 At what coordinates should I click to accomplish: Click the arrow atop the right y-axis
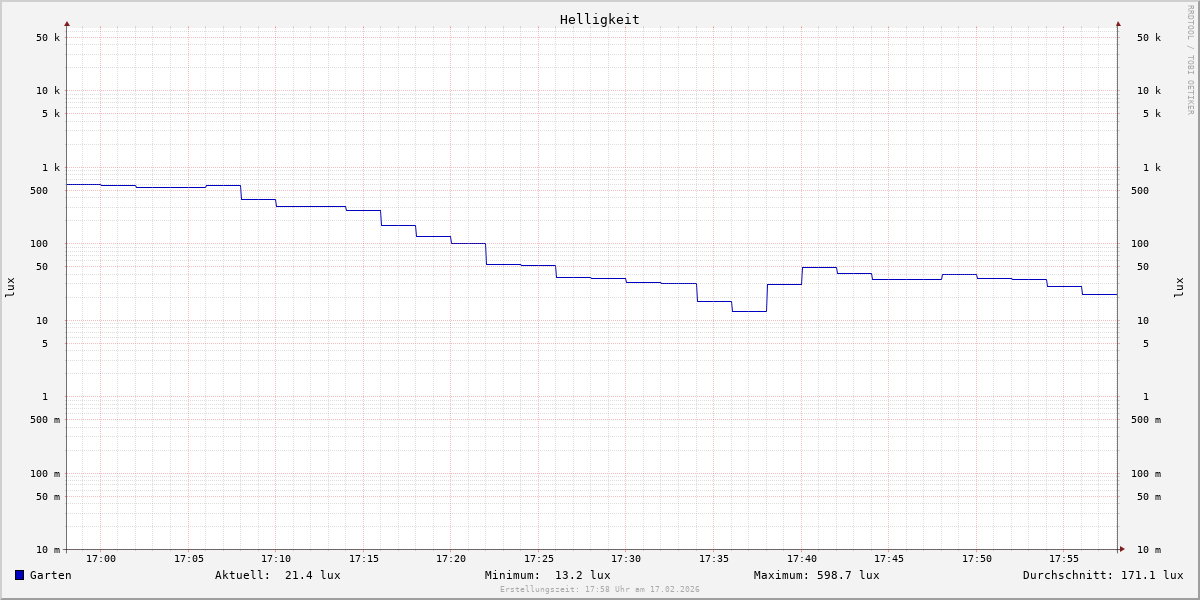click(1118, 23)
